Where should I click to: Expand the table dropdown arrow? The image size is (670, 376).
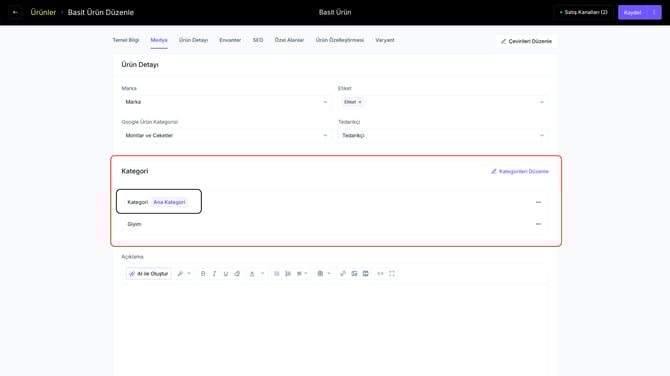pos(329,273)
